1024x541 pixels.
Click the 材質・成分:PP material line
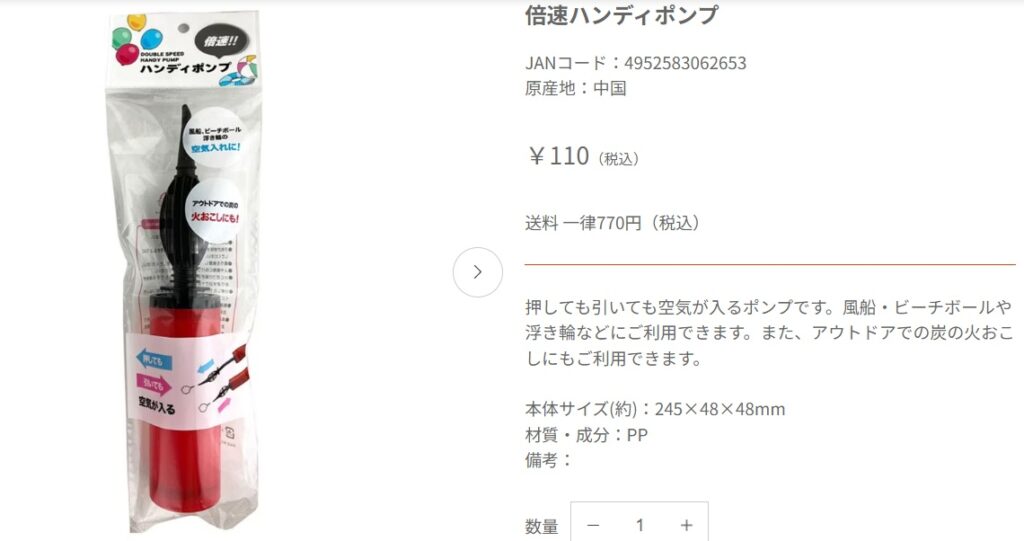pos(586,434)
